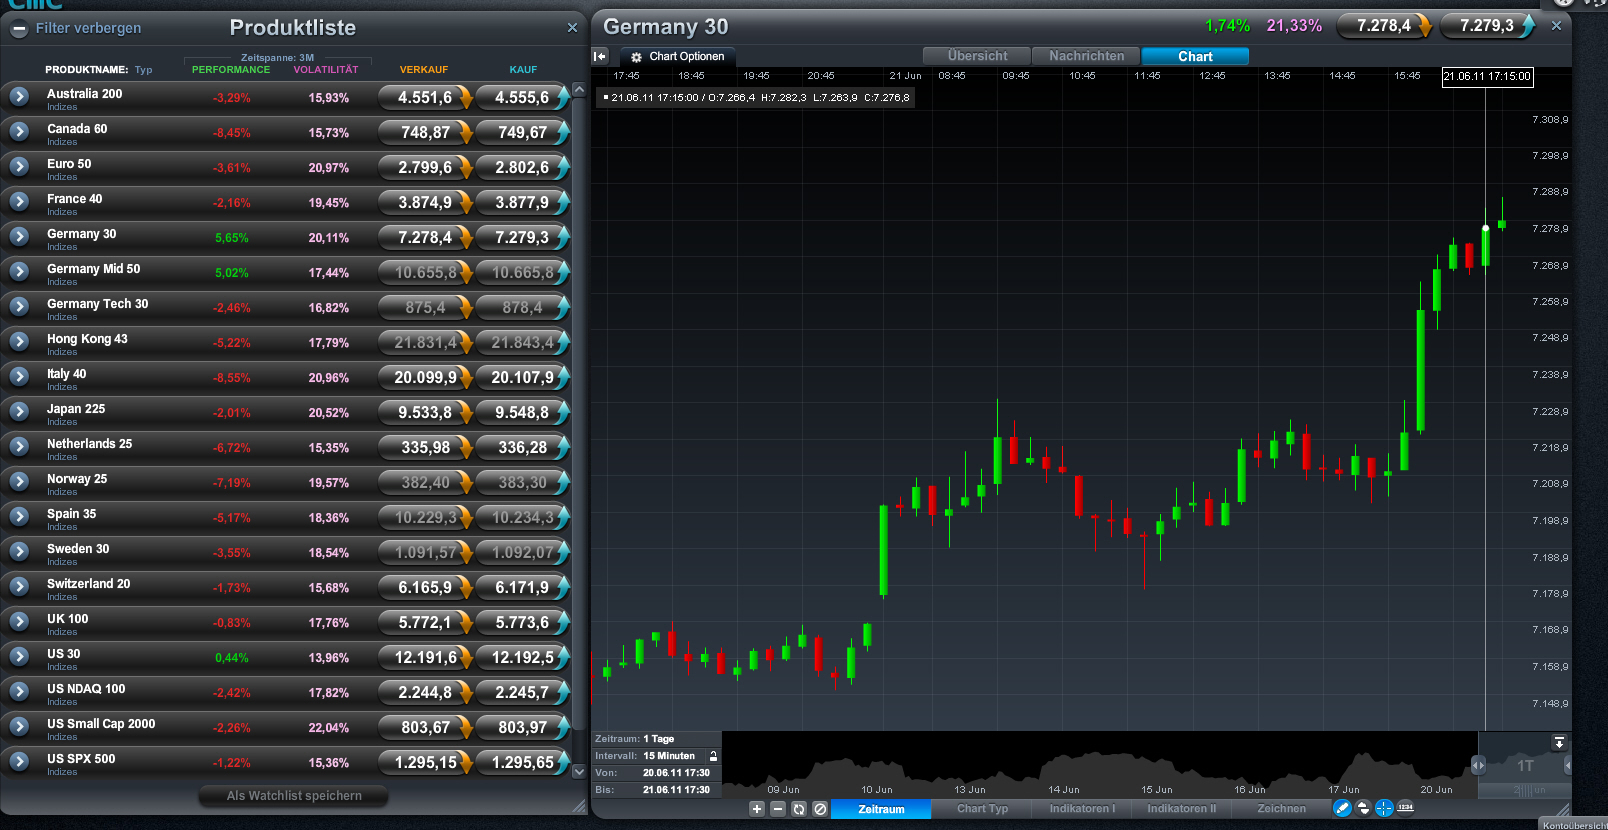Click the France 40 row arrow icon

(x=19, y=201)
